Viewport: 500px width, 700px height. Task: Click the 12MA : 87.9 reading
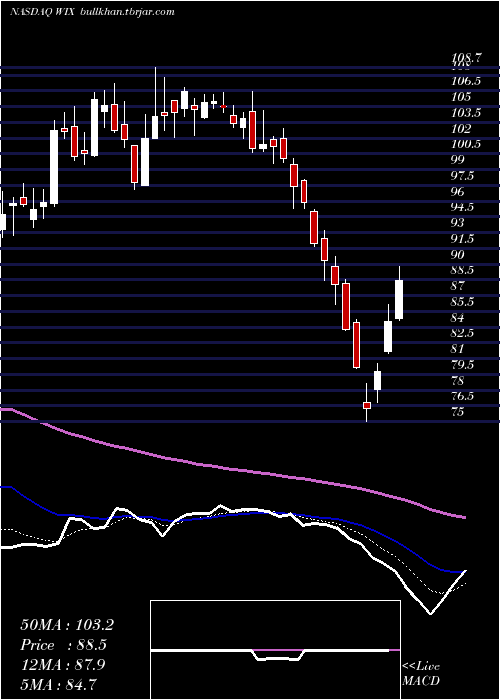[x=63, y=665]
